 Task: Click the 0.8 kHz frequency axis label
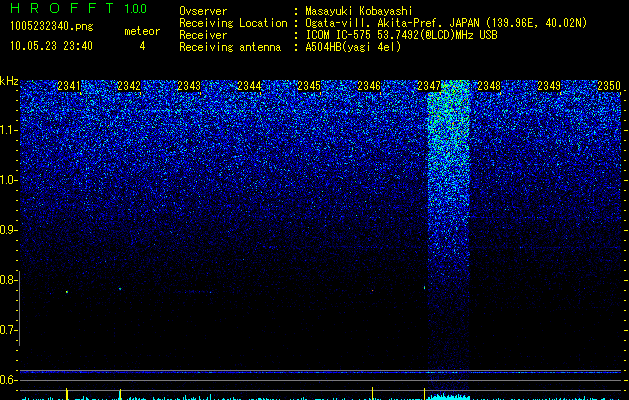[8, 280]
